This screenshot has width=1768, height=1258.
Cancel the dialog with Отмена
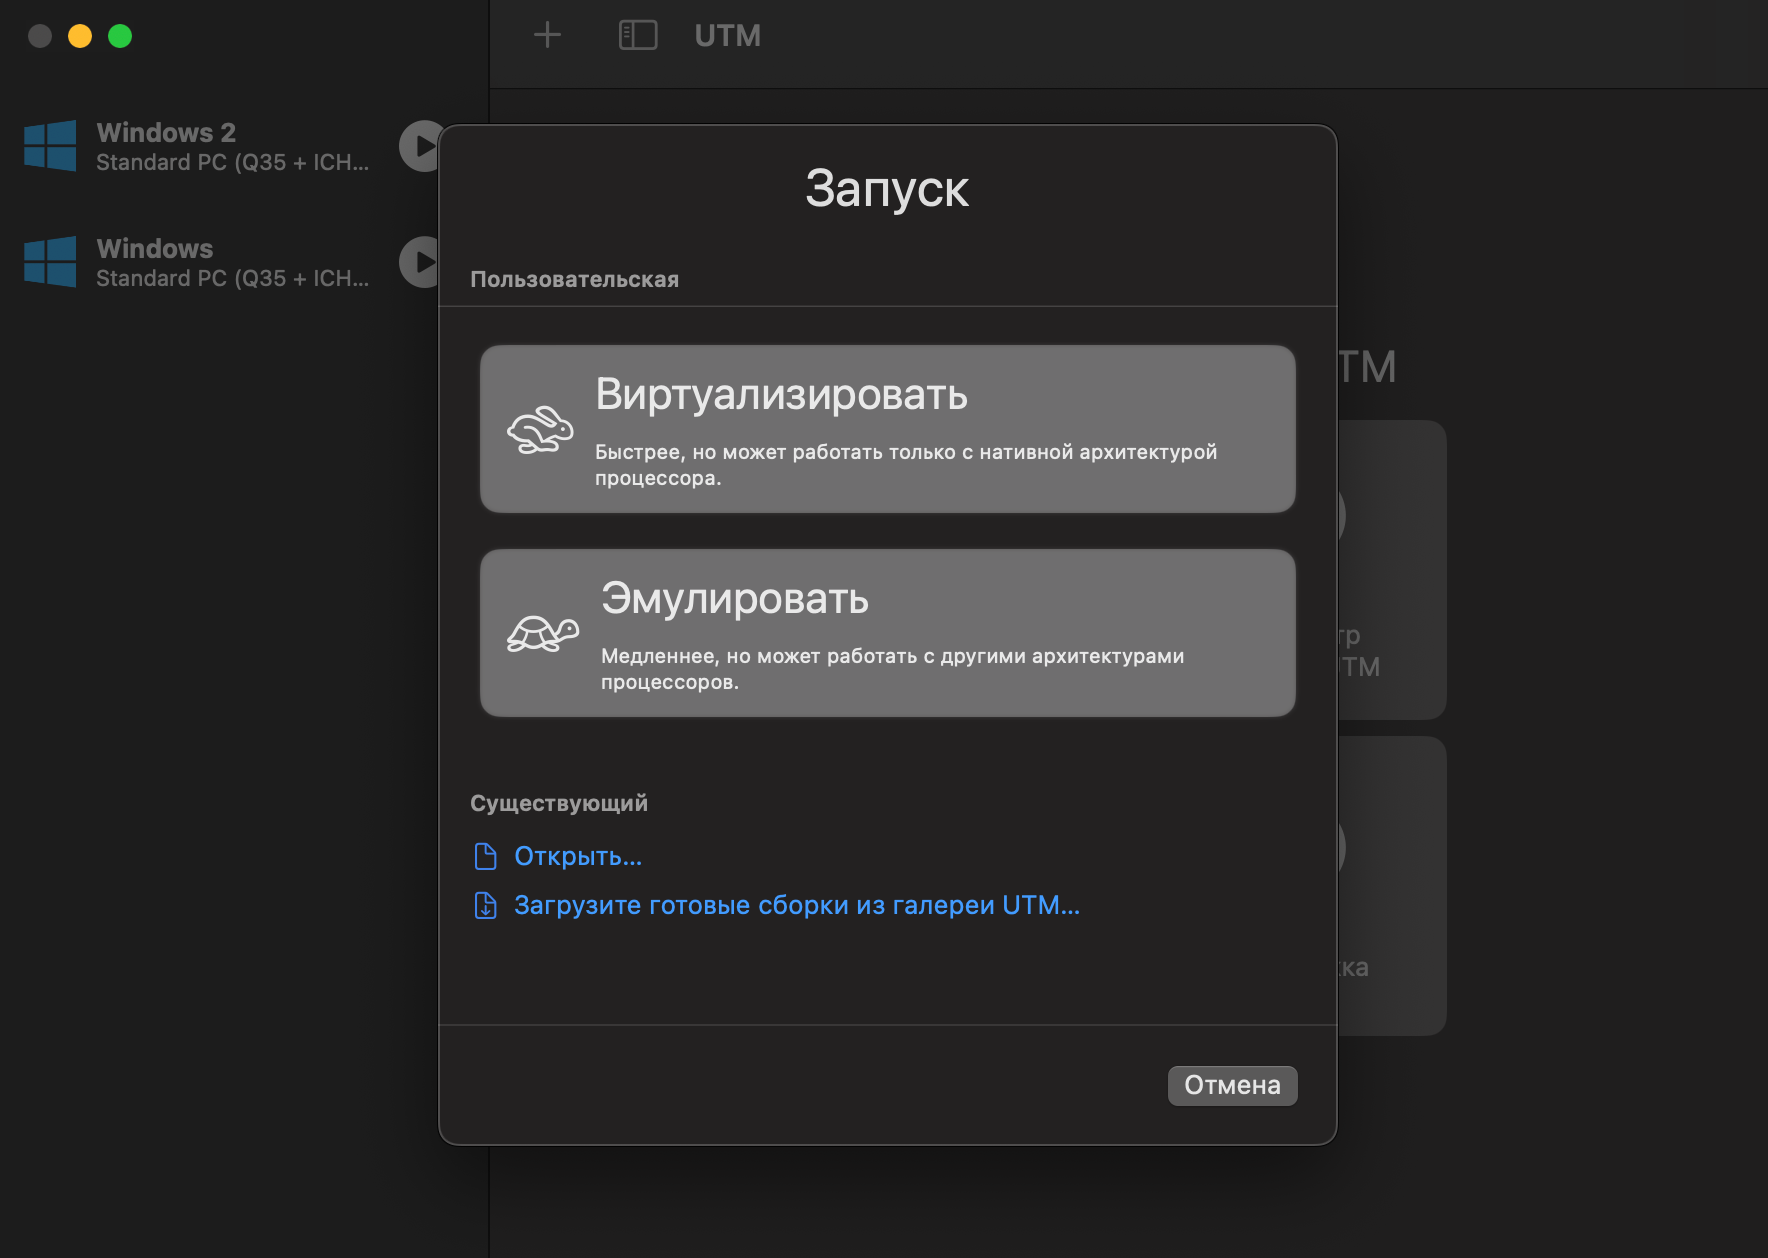[1232, 1085]
